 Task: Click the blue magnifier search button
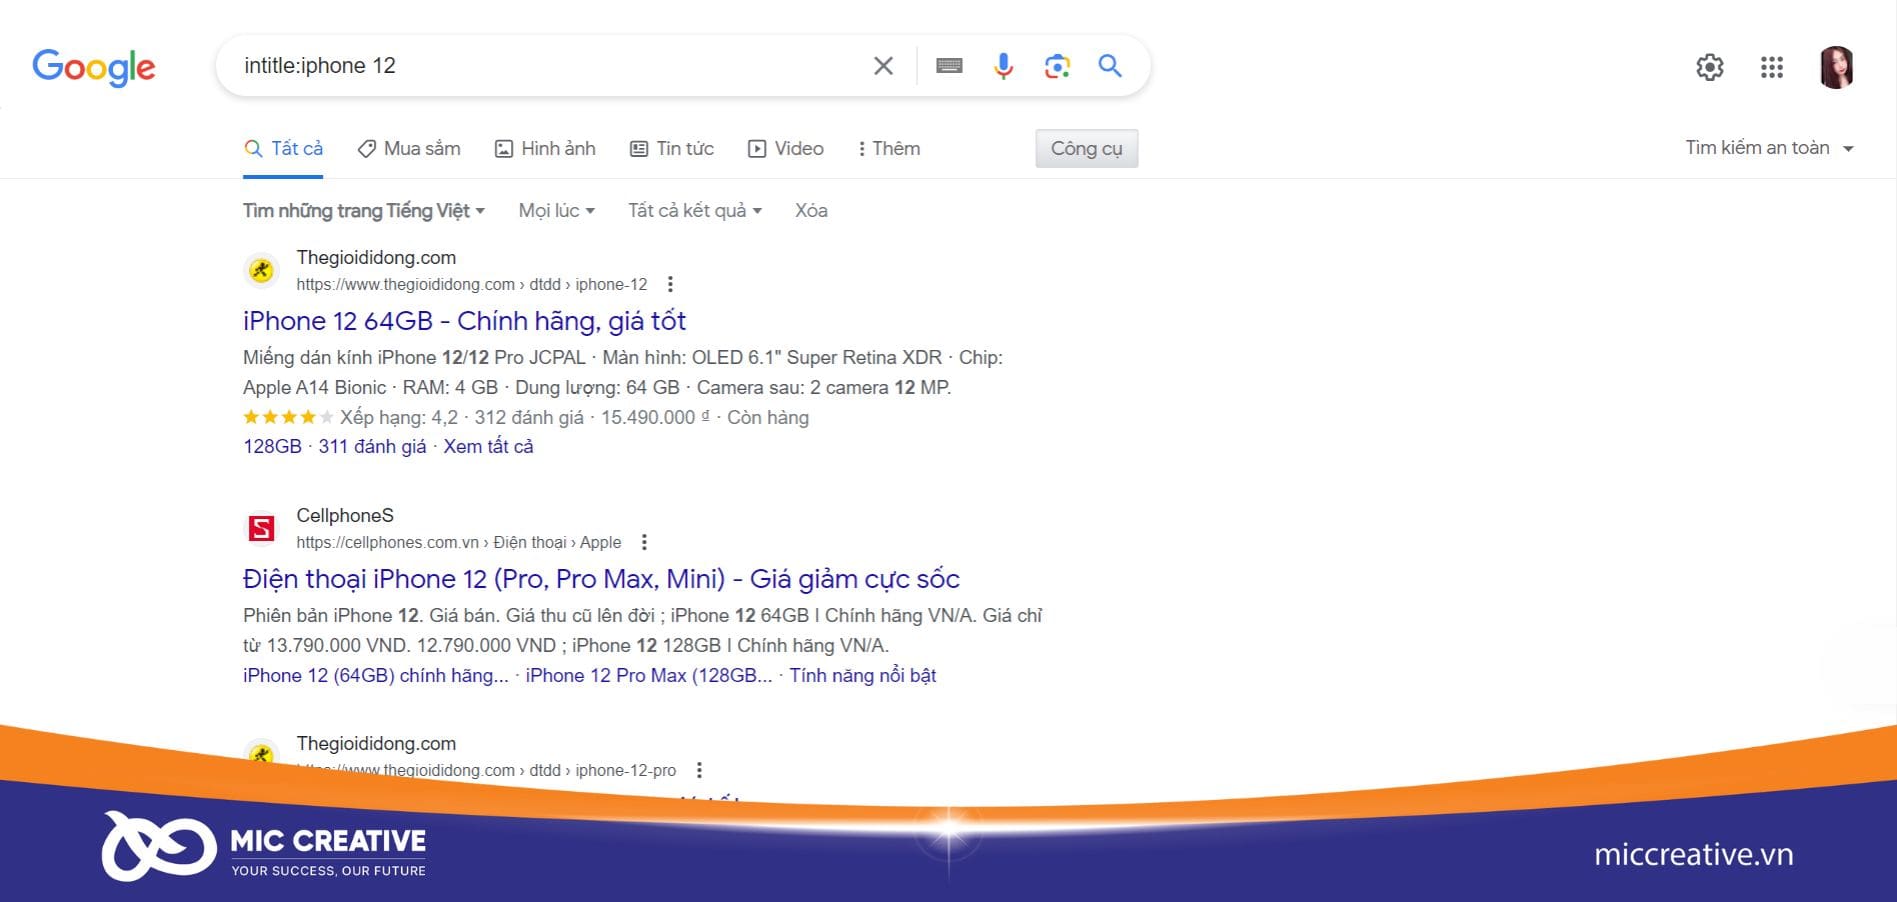pyautogui.click(x=1110, y=66)
